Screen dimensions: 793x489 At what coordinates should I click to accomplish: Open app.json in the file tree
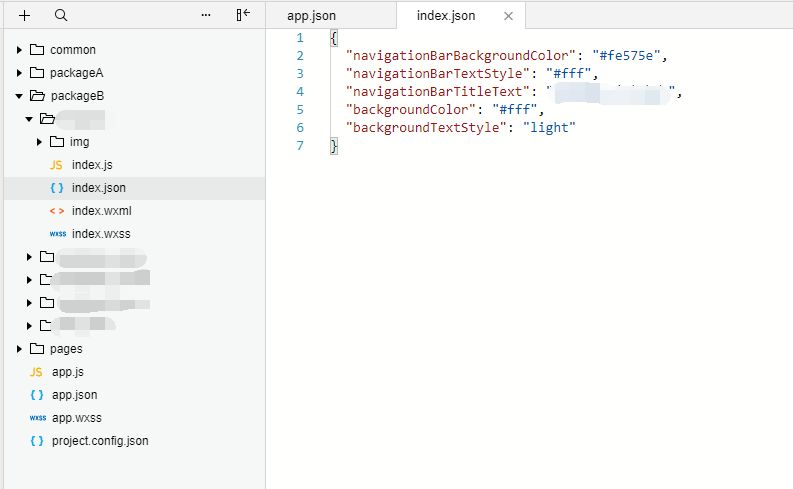click(x=74, y=394)
